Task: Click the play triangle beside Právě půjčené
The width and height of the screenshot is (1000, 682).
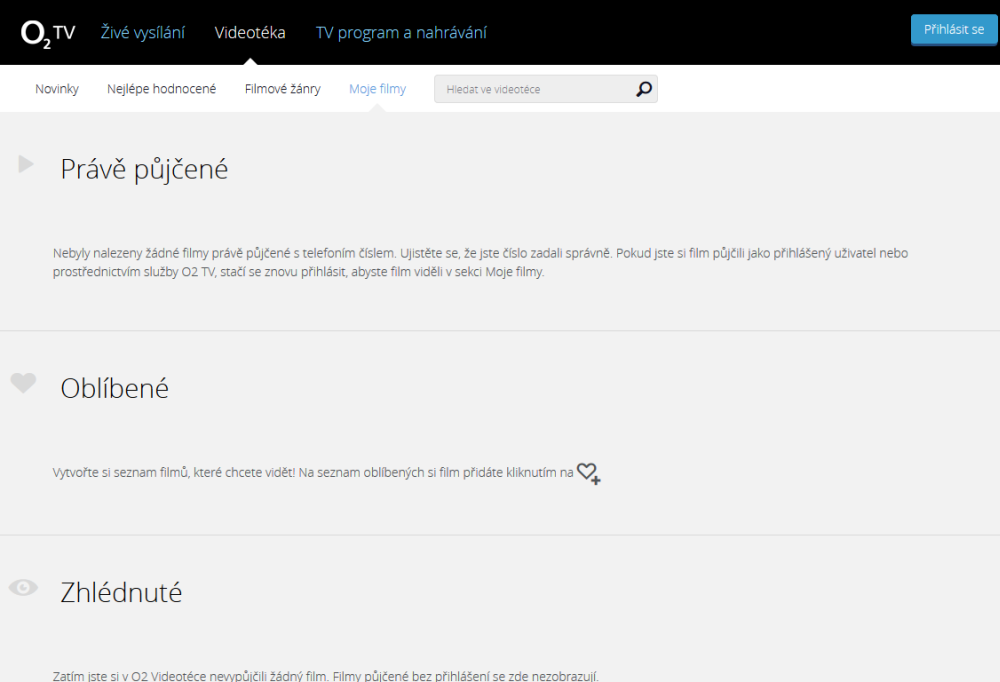Action: (x=26, y=164)
